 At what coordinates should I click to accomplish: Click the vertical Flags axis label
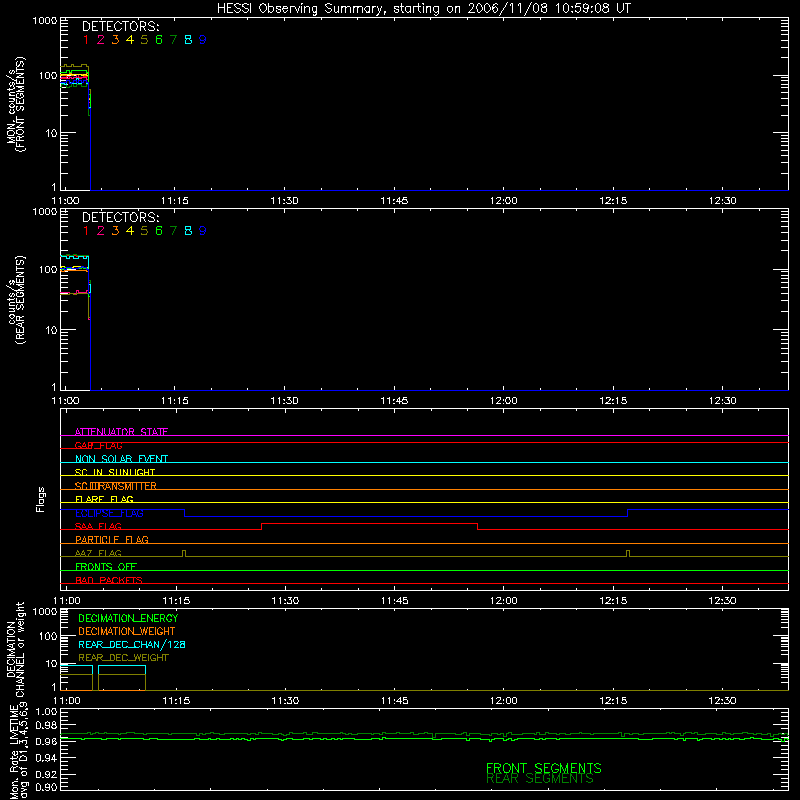pos(41,499)
